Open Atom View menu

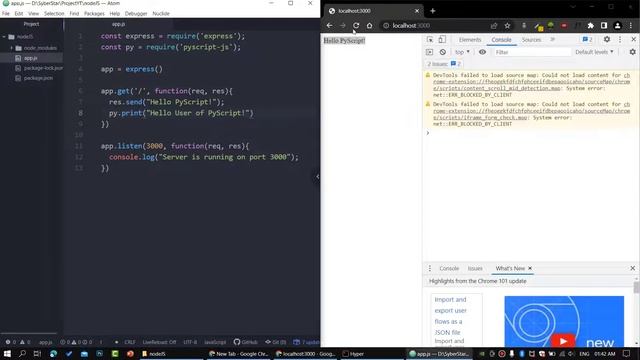point(33,13)
